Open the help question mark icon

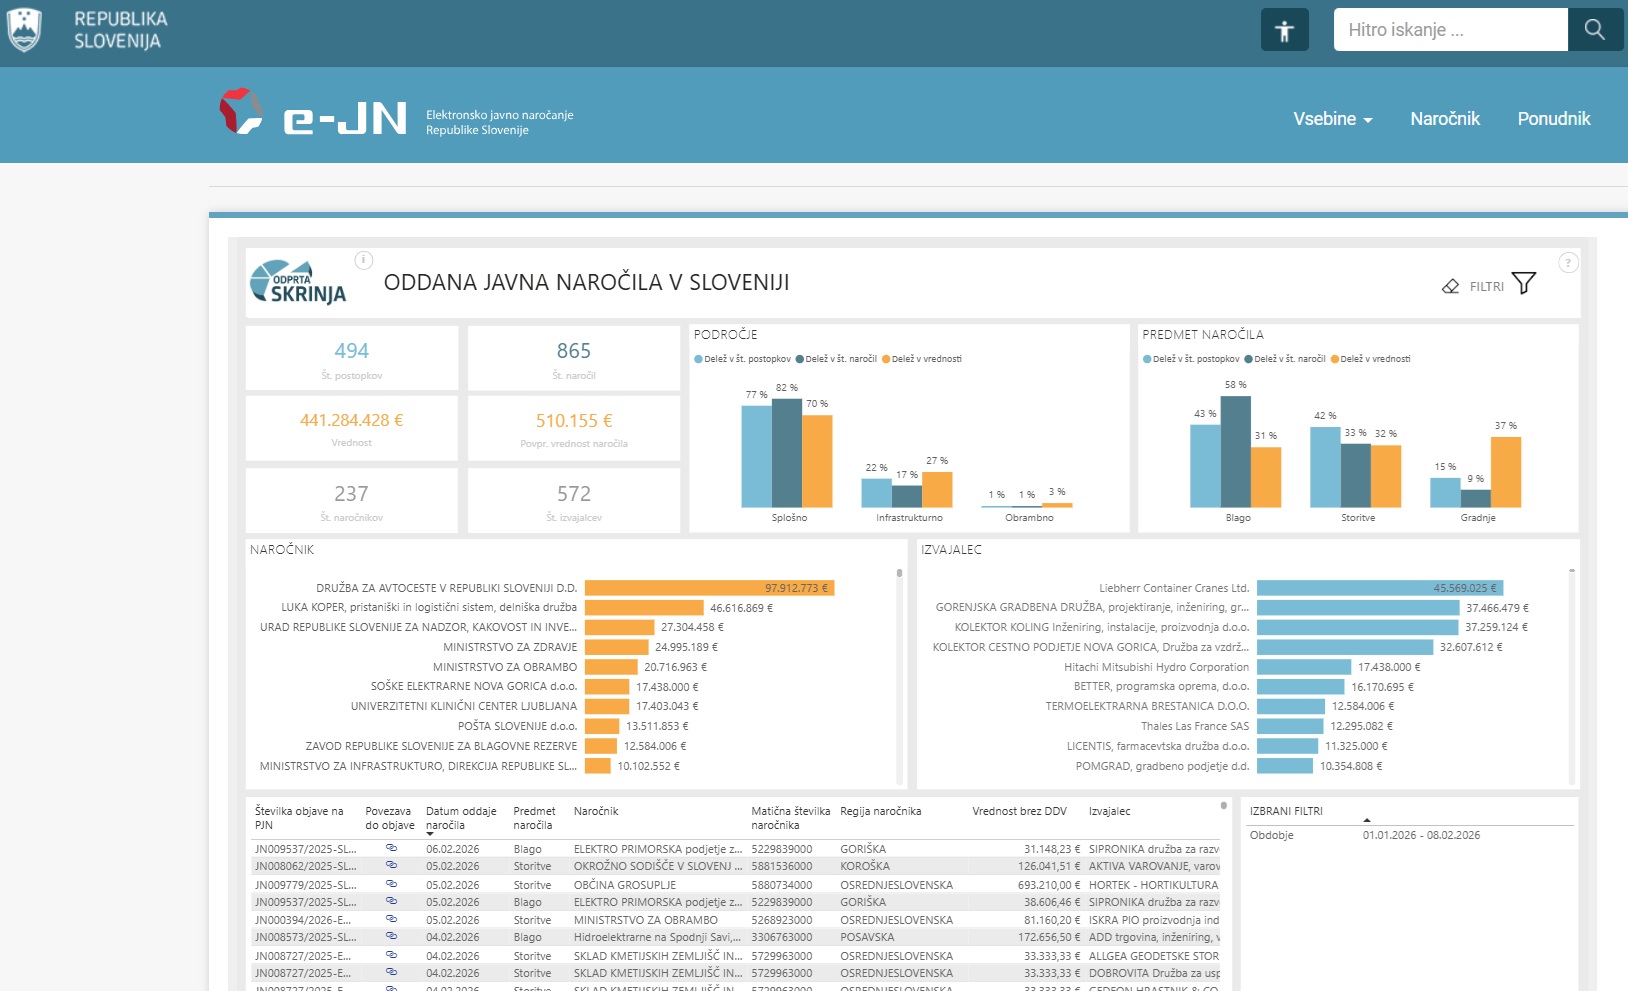[x=1567, y=263]
